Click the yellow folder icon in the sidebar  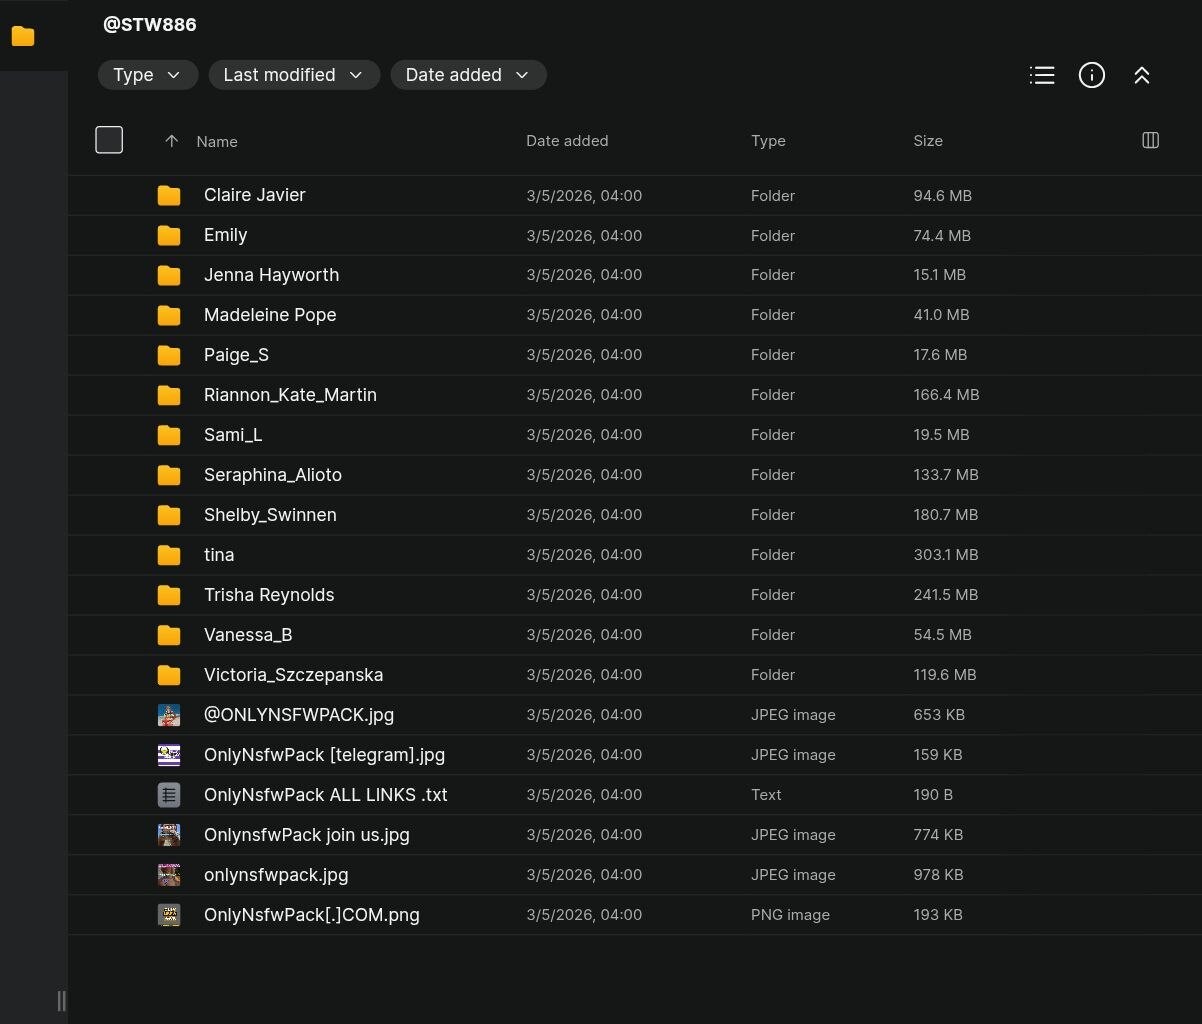click(23, 36)
